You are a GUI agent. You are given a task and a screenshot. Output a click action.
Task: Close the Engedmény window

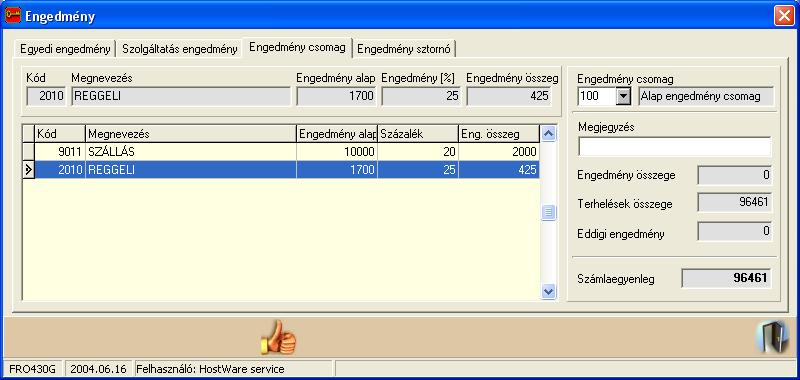pyautogui.click(x=784, y=16)
